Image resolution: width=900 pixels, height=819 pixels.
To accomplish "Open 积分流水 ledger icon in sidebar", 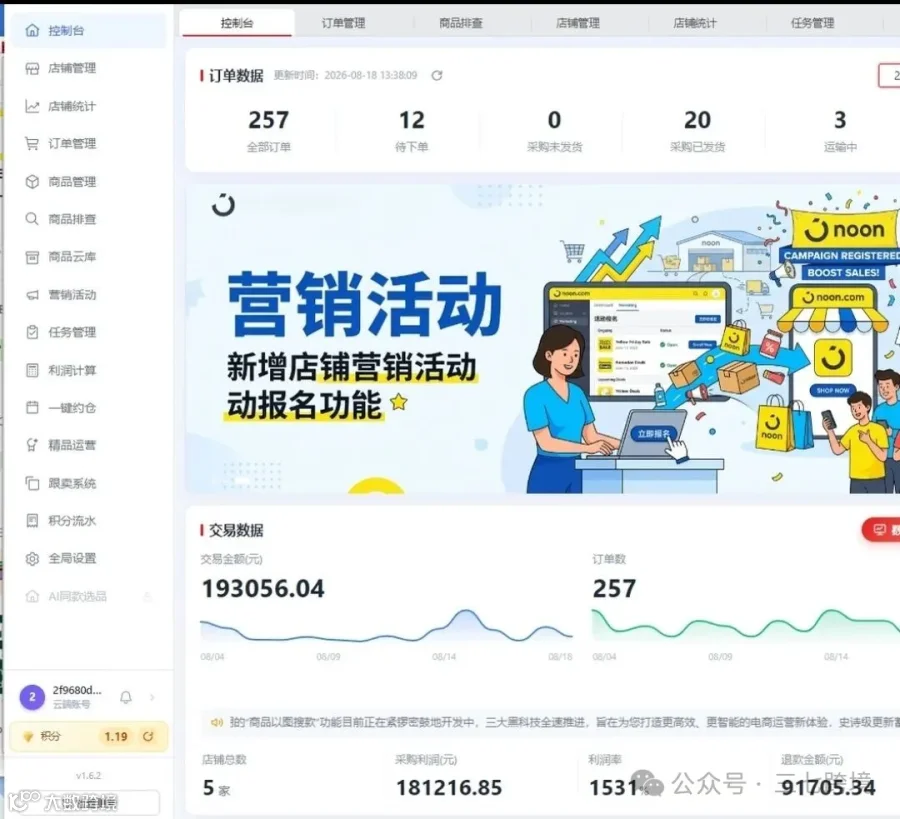I will 33,521.
